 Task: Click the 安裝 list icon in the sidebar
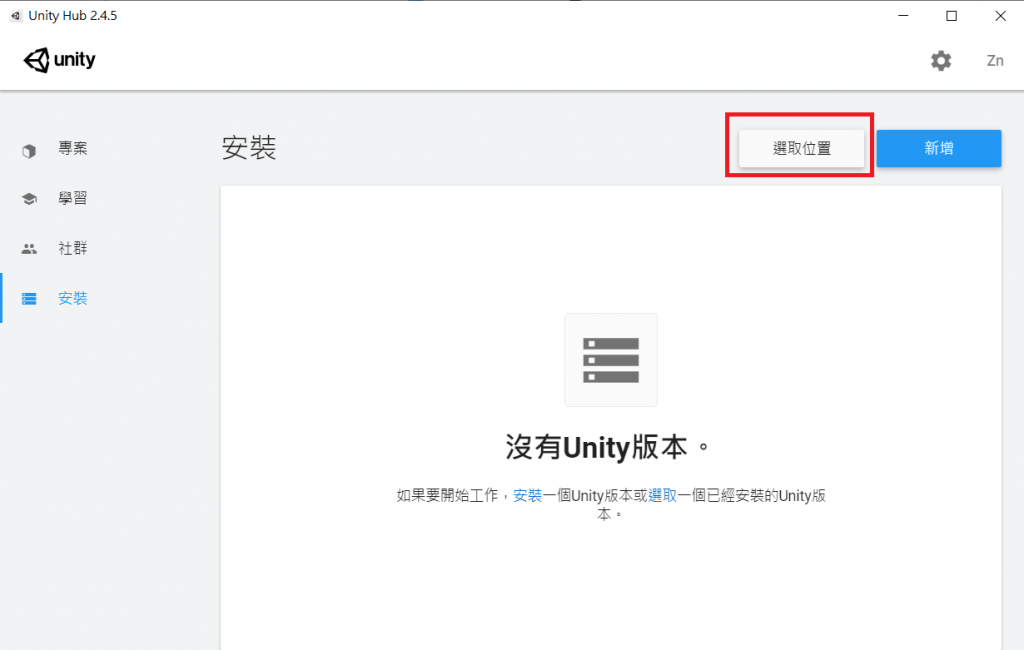tap(29, 299)
